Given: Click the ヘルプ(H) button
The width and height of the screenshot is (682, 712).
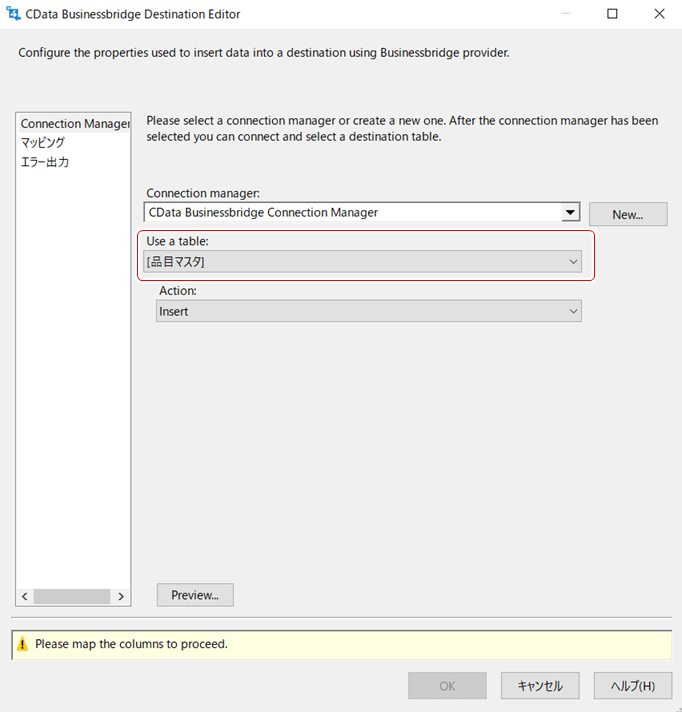Looking at the screenshot, I should tap(633, 686).
